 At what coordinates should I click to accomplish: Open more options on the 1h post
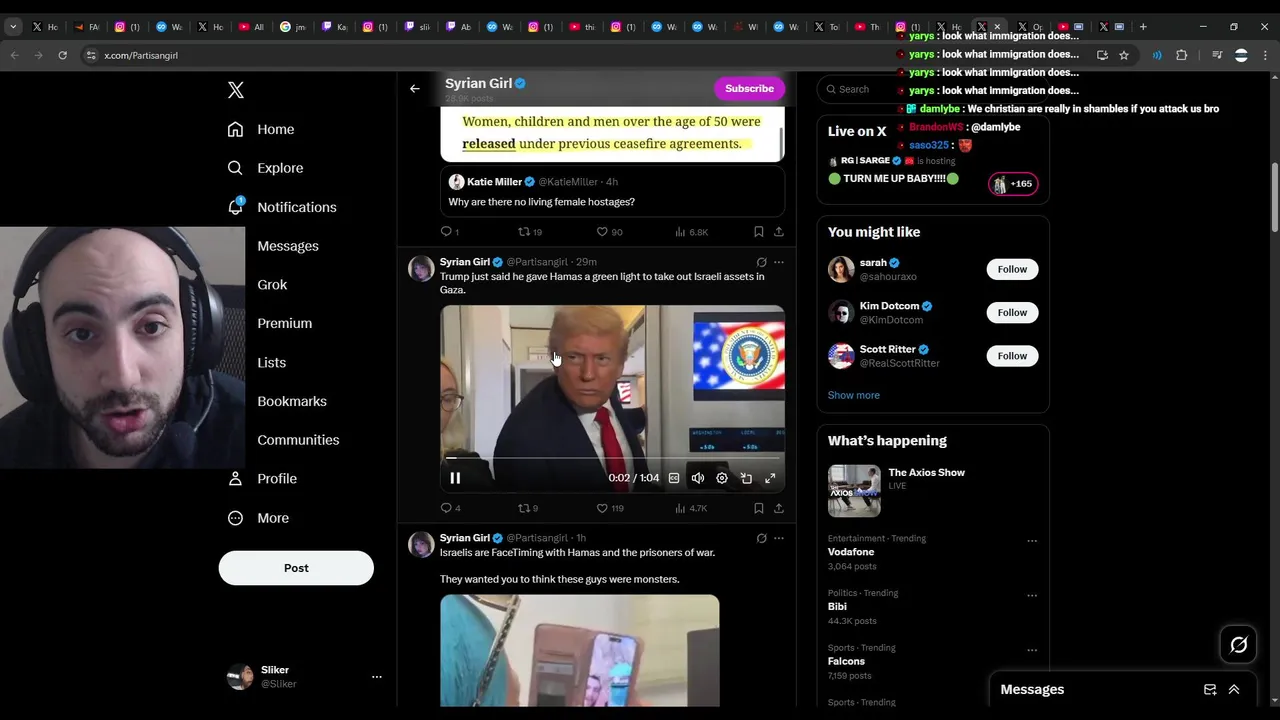click(x=779, y=538)
